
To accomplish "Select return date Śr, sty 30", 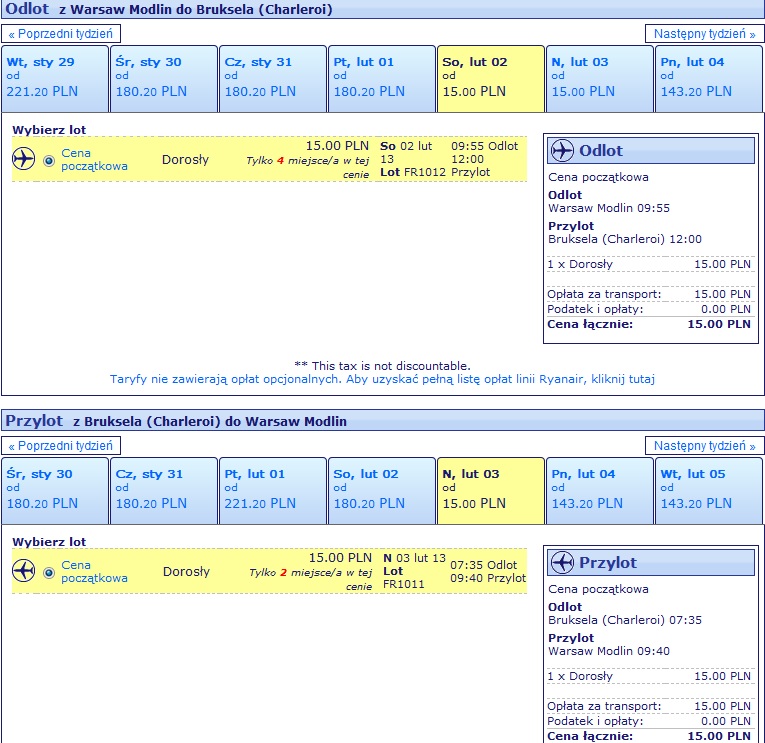I will tap(55, 490).
